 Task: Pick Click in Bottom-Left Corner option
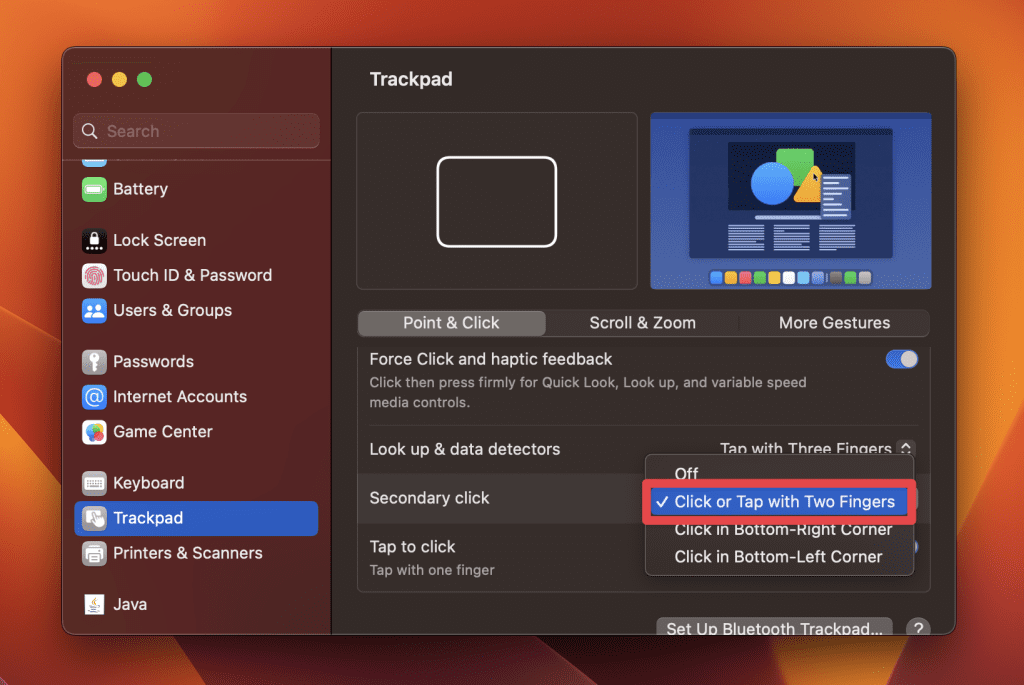778,557
